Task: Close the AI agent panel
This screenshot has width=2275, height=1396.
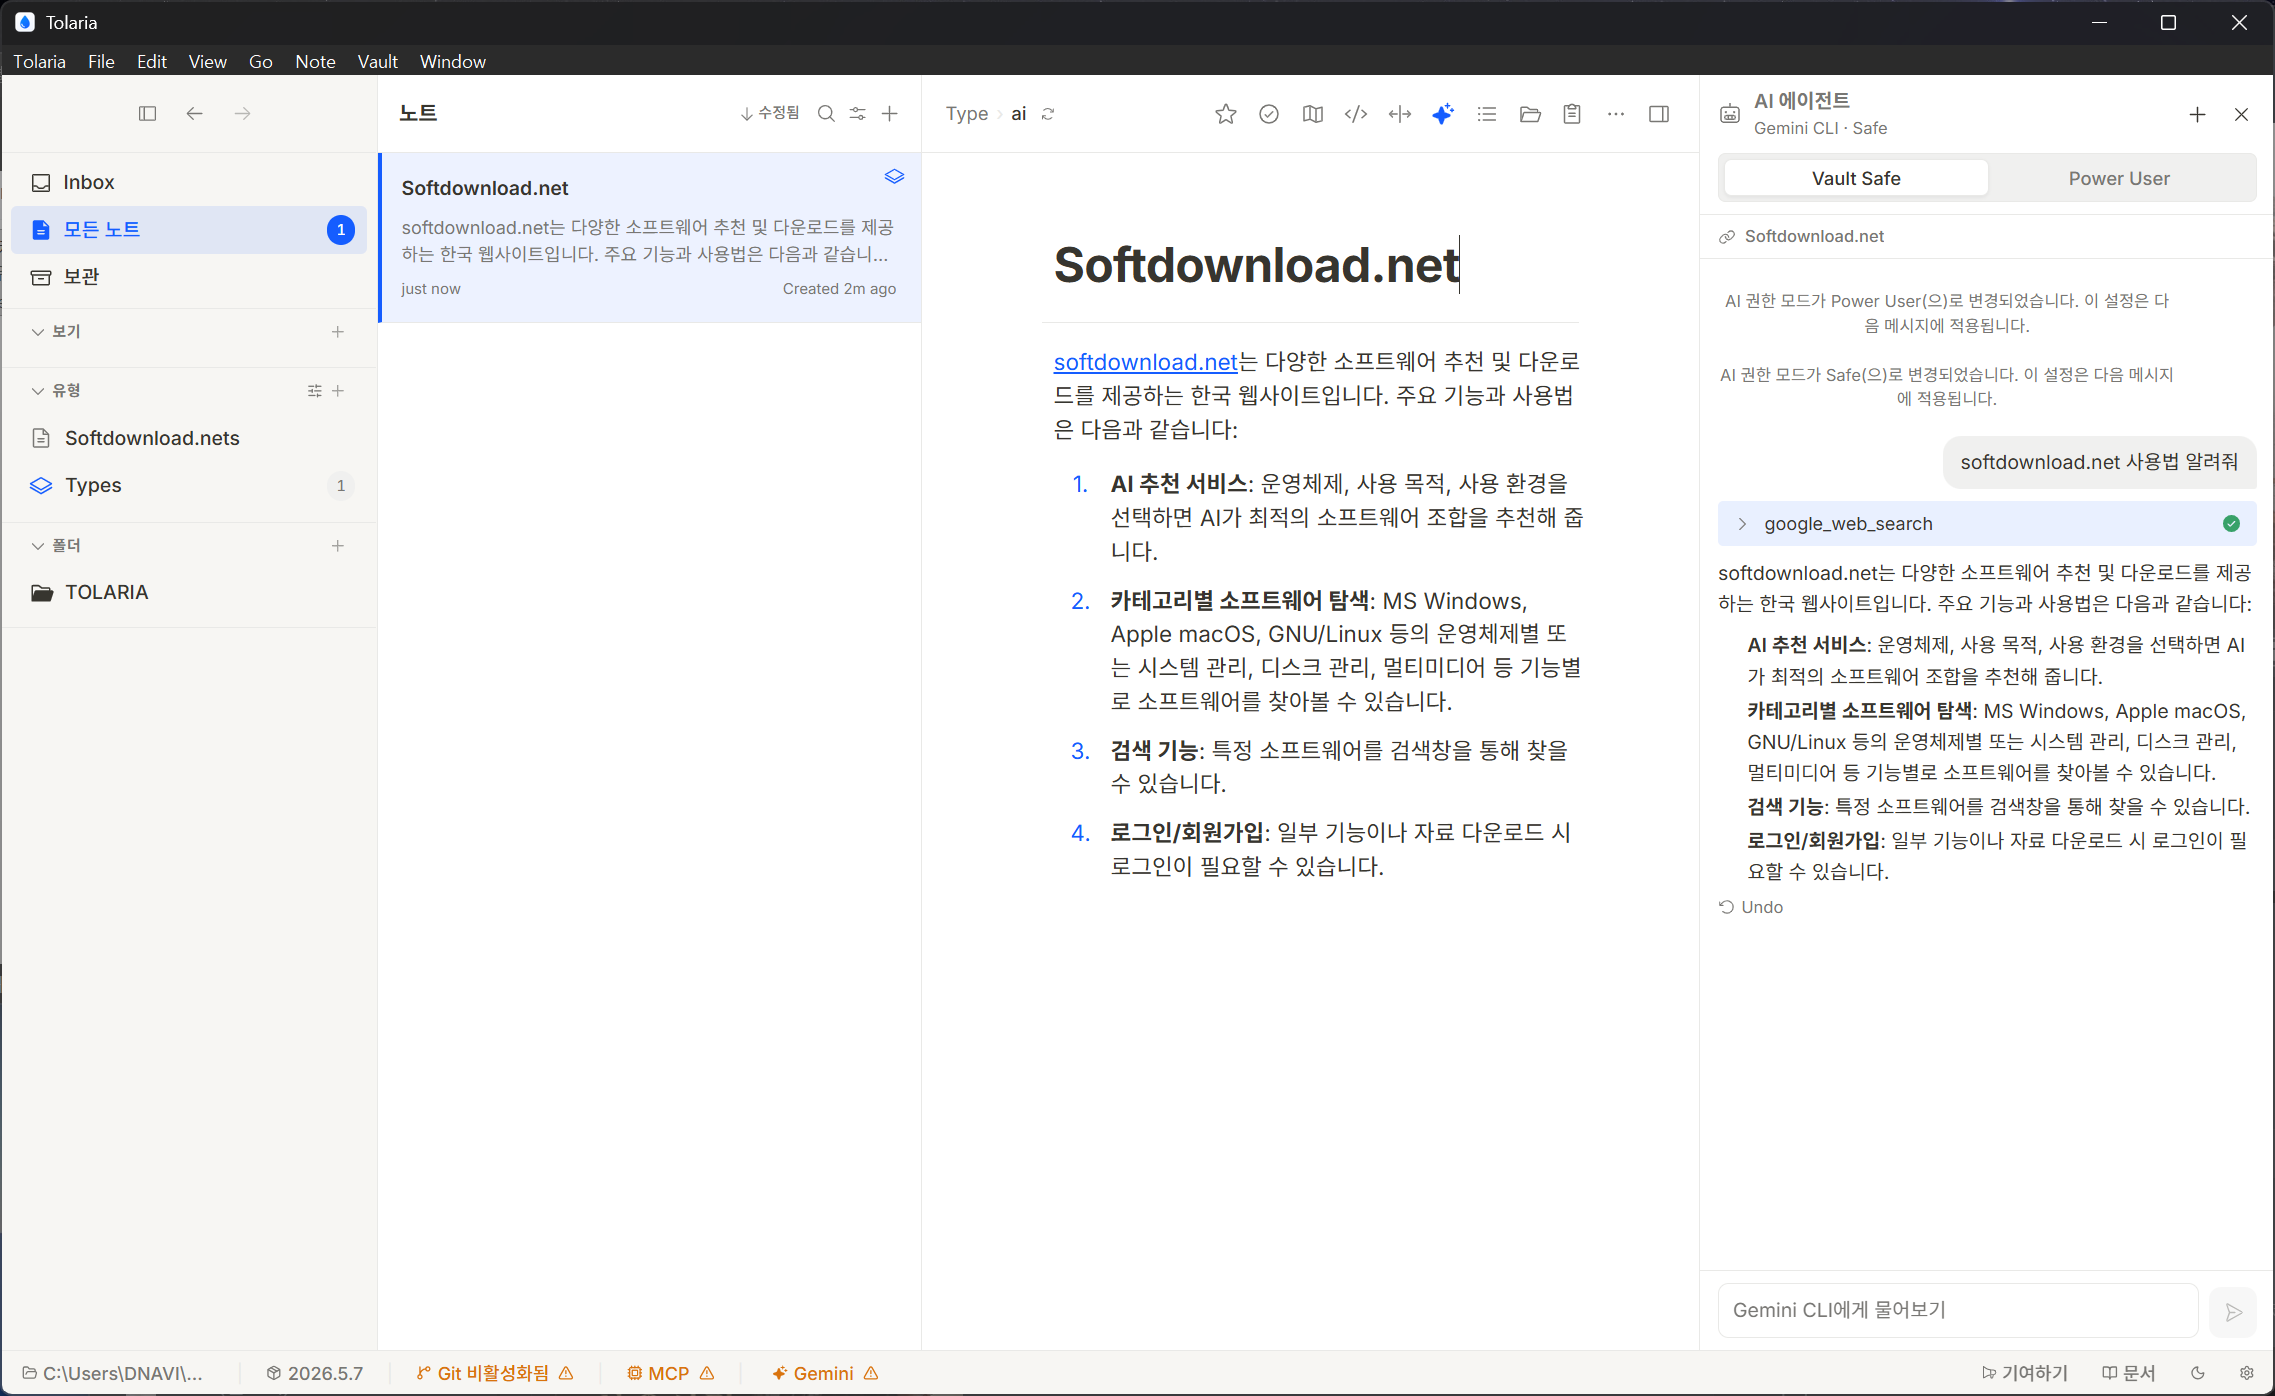Action: pos(2241,114)
